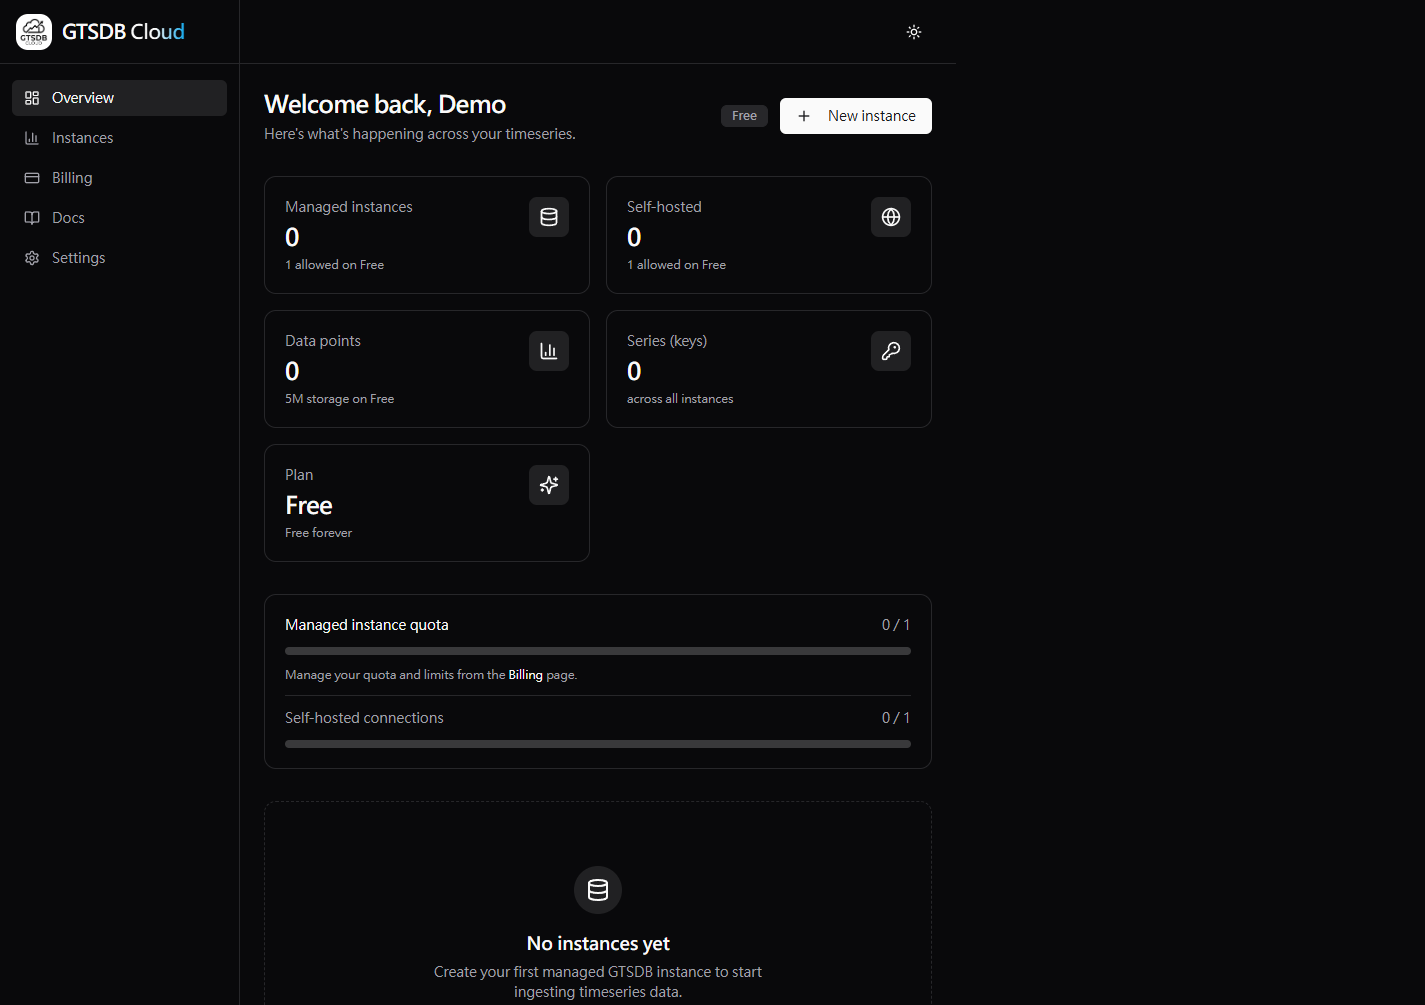The height and width of the screenshot is (1005, 1425).
Task: Click "1 allowed on Free" under Managed instances
Action: click(335, 265)
